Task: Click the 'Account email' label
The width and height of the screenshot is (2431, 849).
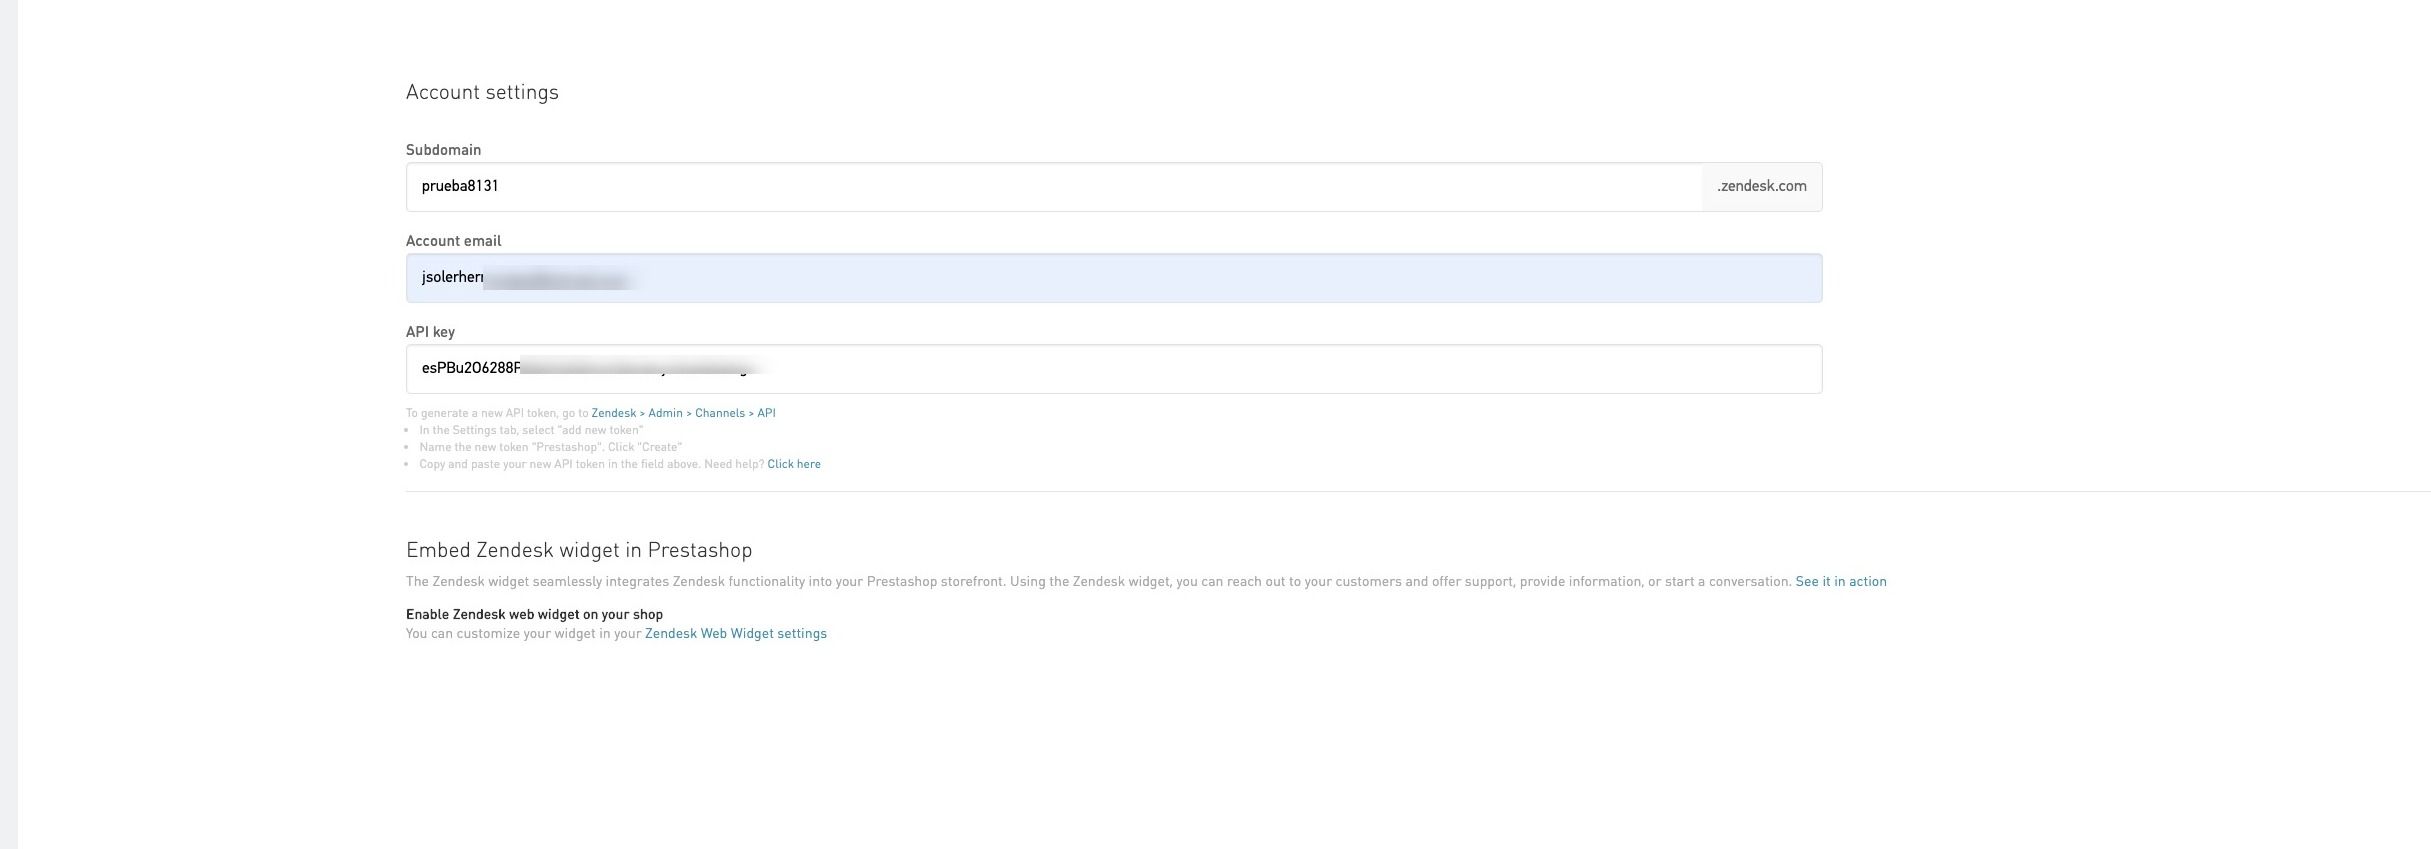Action: 453,241
